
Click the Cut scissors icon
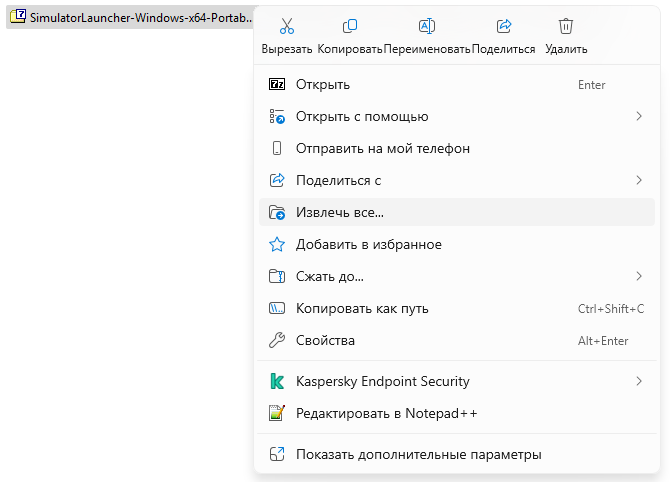(x=287, y=27)
